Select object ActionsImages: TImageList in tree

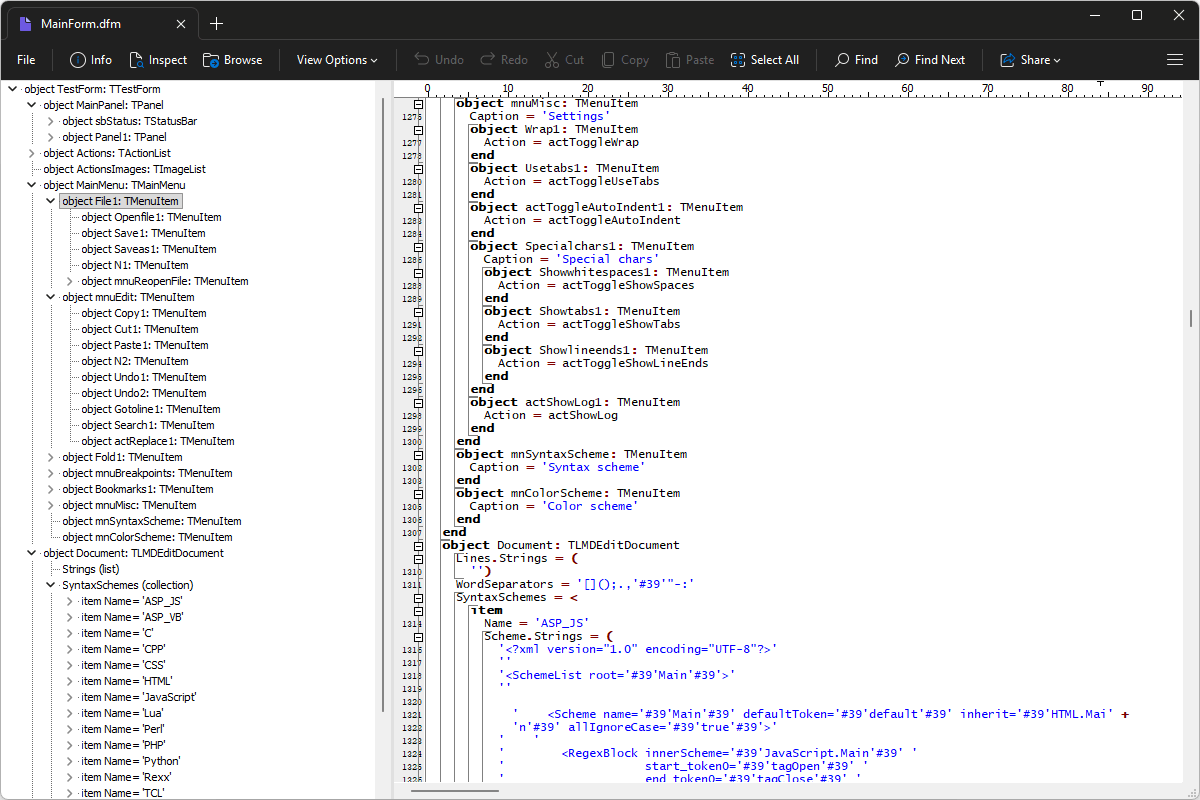[124, 169]
